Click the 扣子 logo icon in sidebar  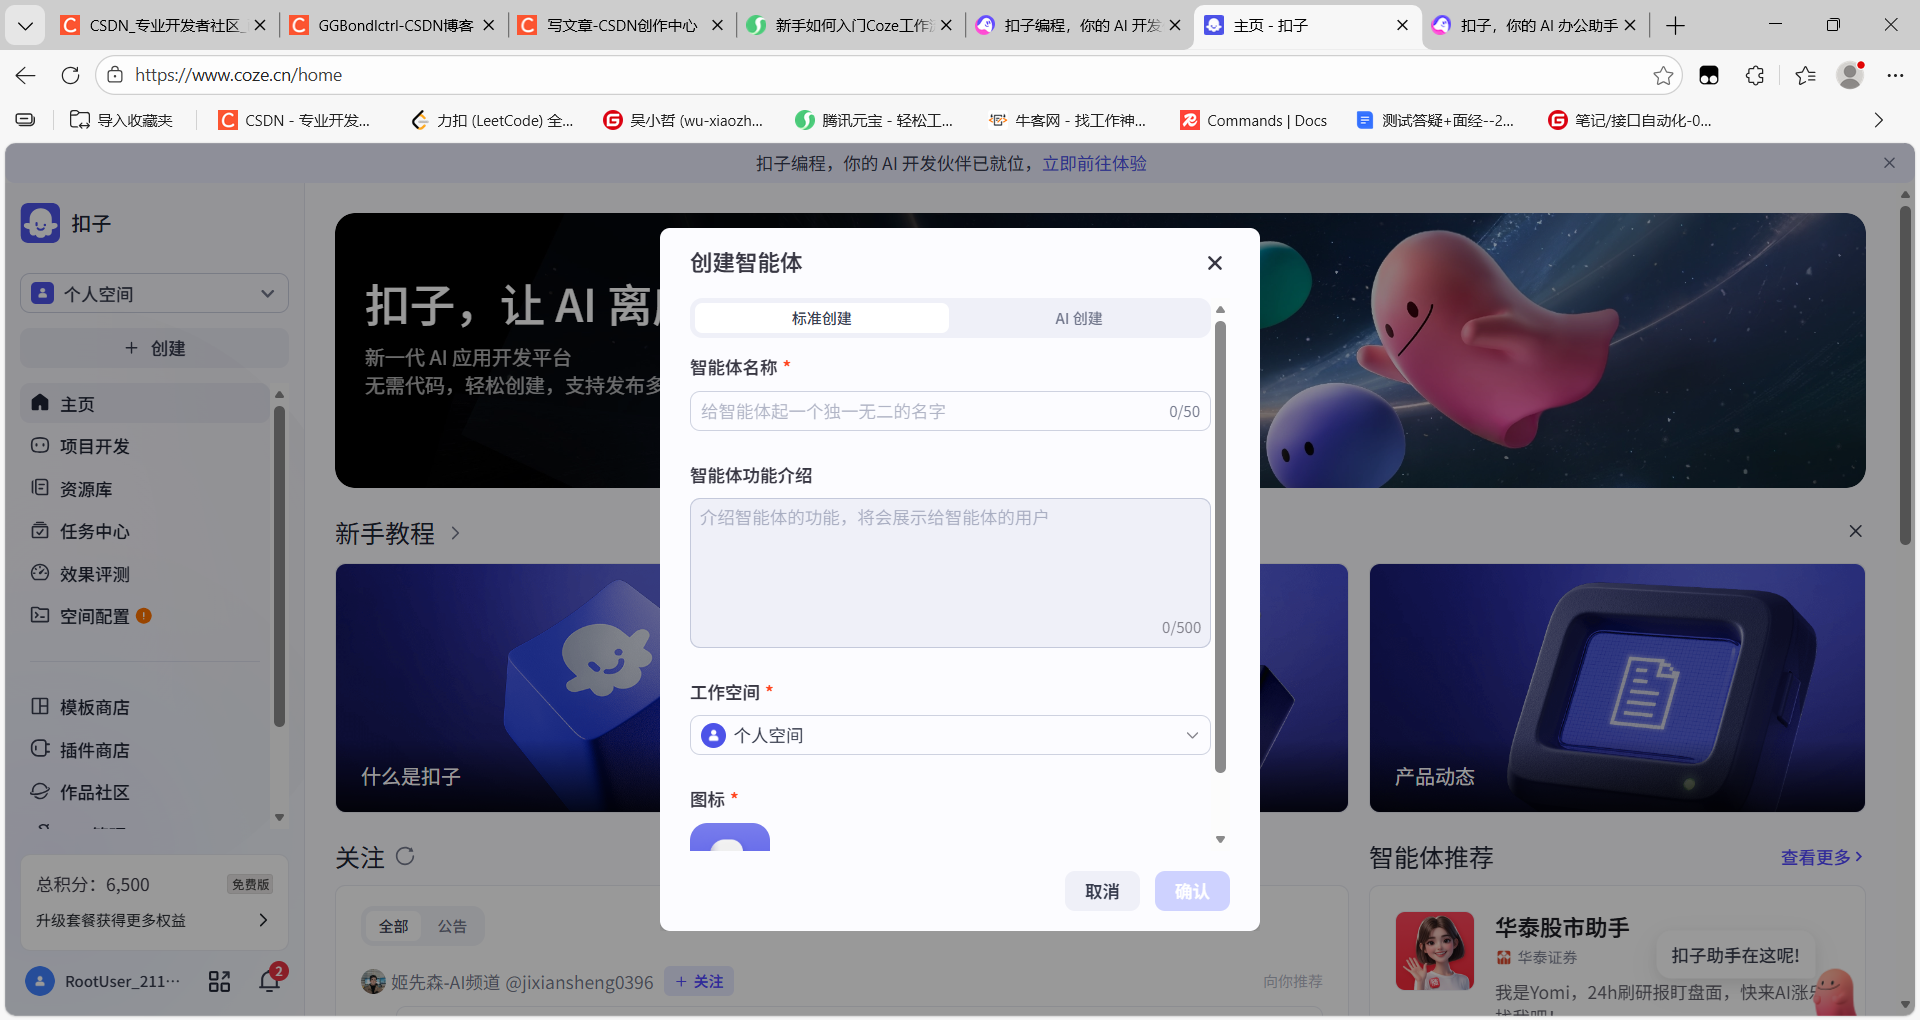40,223
